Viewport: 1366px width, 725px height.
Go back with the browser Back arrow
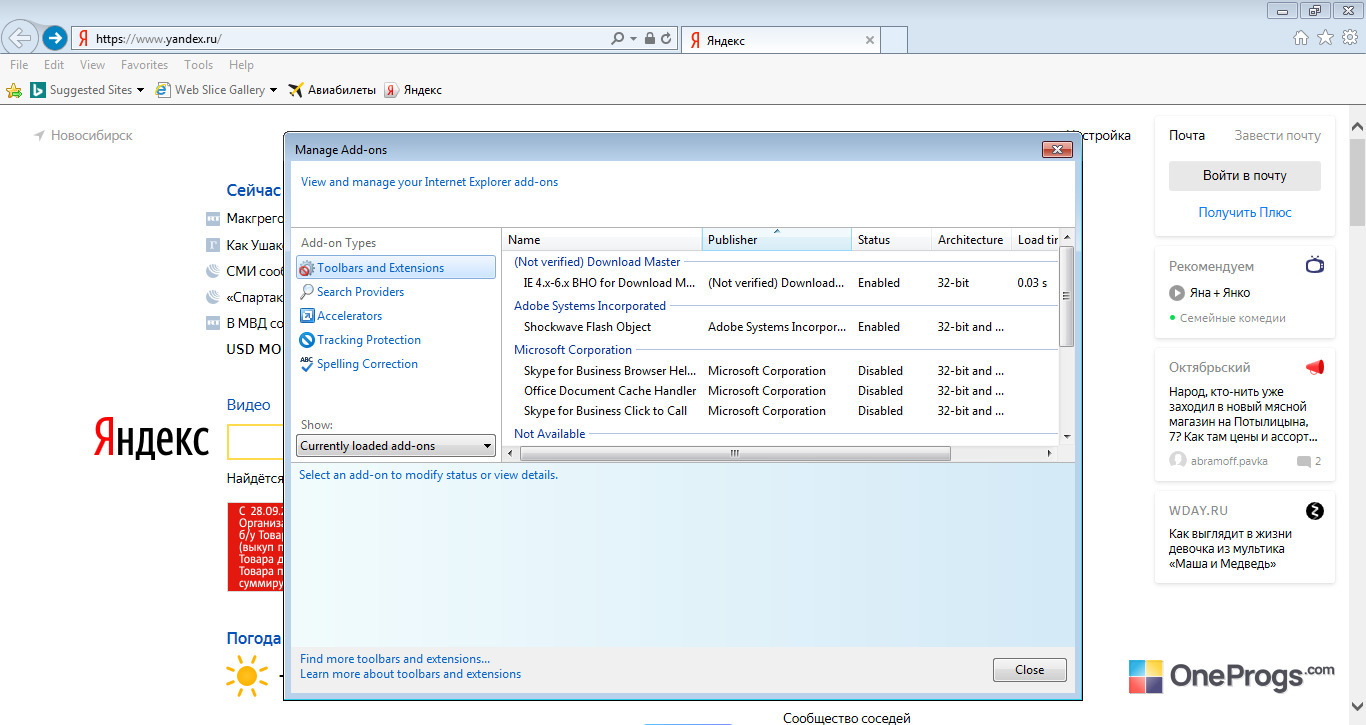click(21, 39)
